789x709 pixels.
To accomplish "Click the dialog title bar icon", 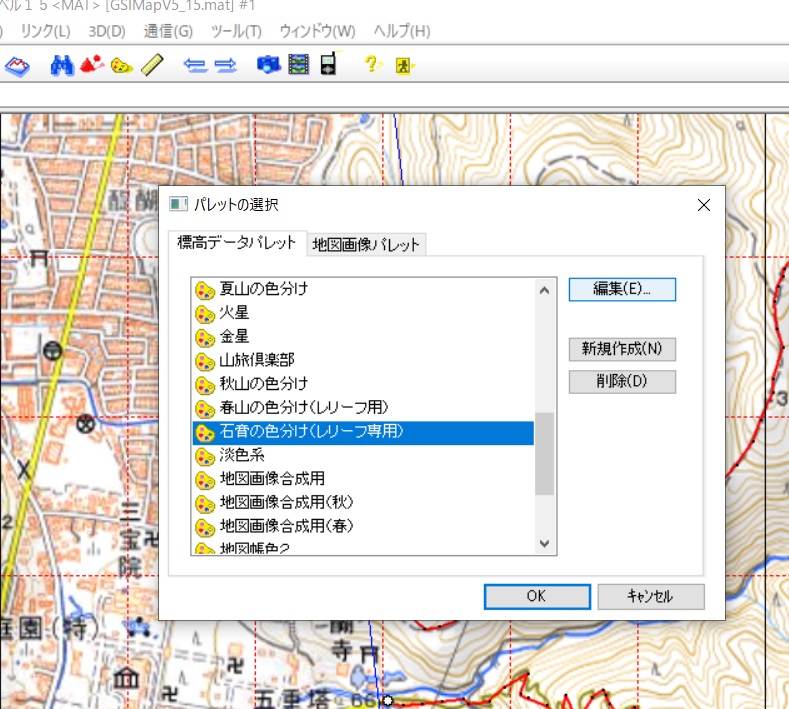I will coord(178,204).
